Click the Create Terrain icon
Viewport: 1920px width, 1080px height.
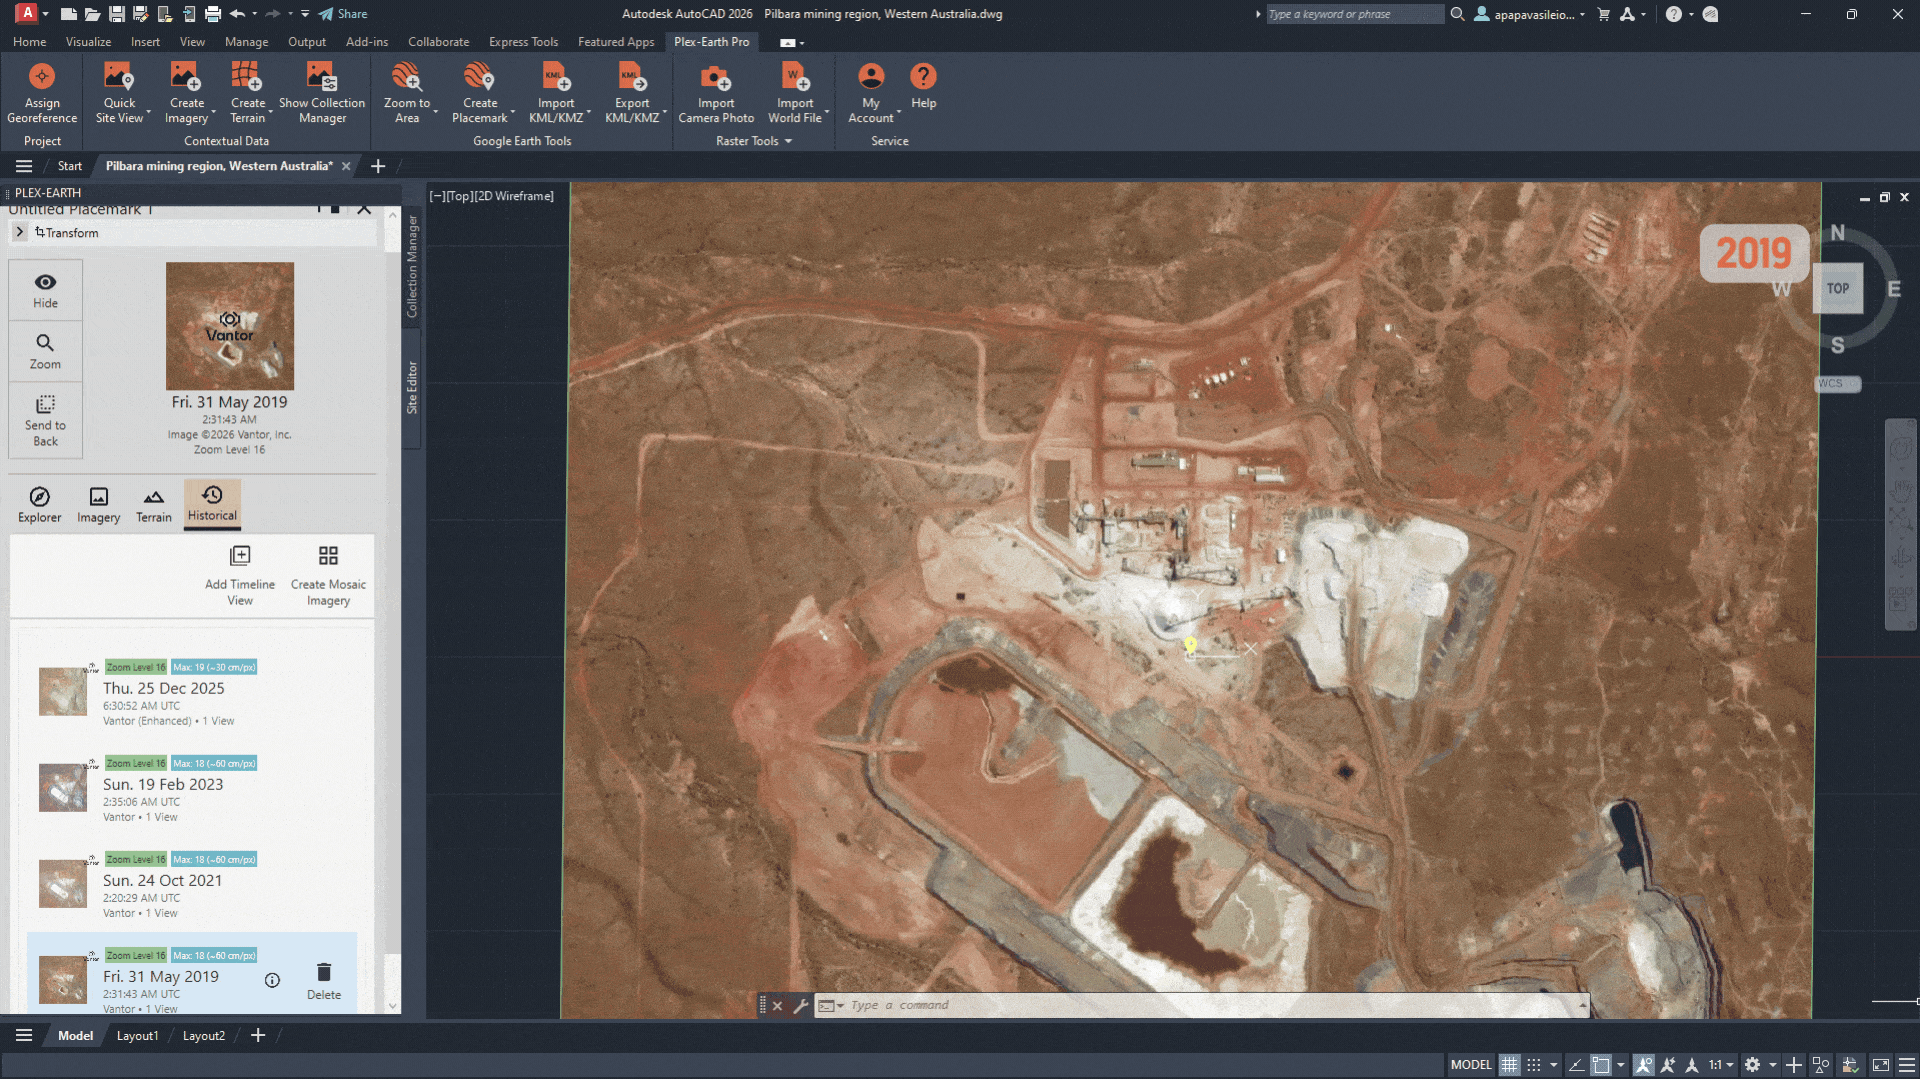pos(247,78)
